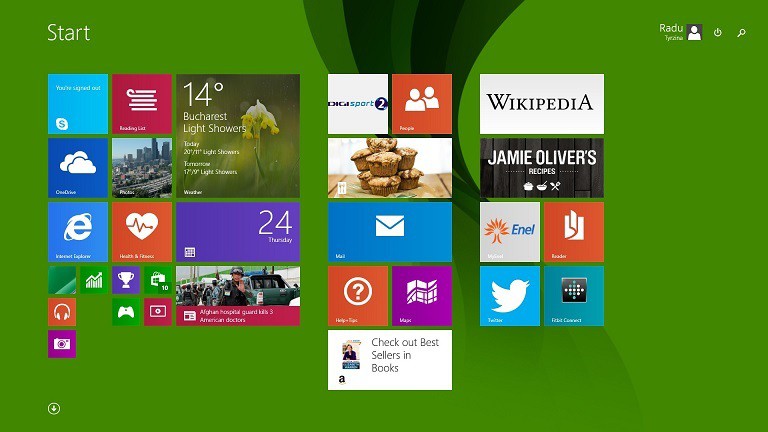Open the Store small tile
768x432 pixels.
[158, 280]
